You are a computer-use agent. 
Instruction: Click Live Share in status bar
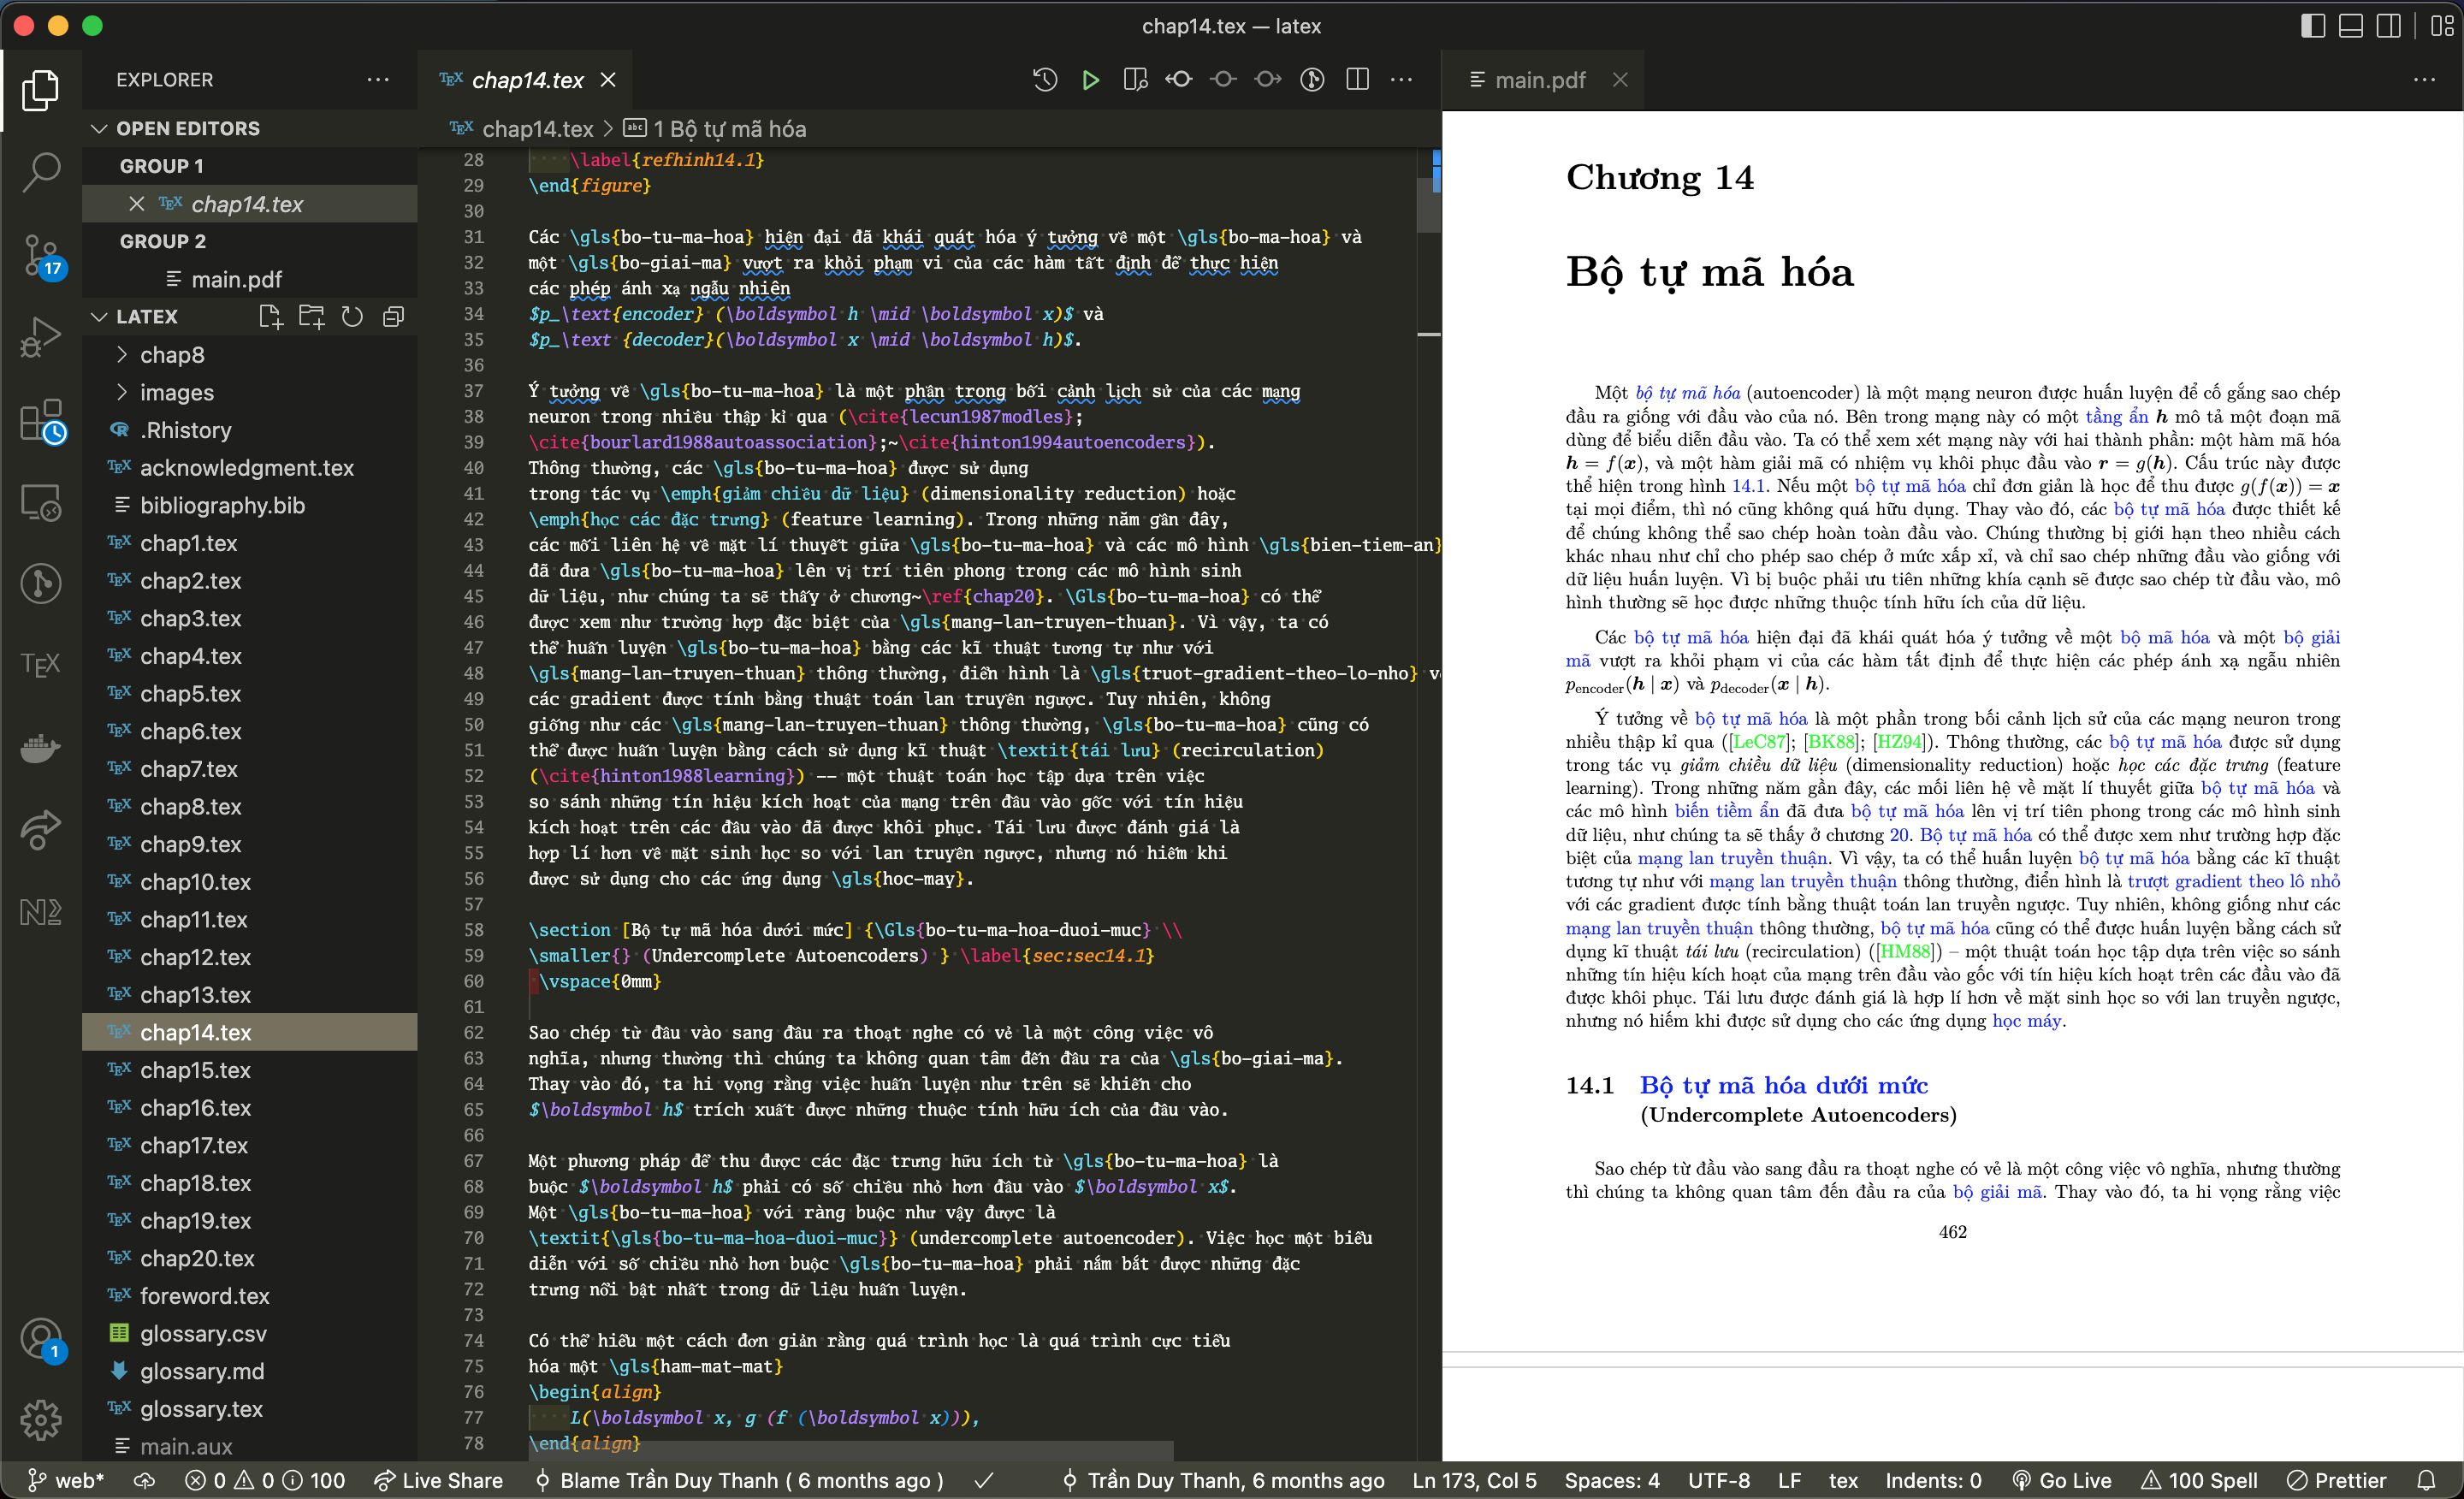[x=438, y=1480]
